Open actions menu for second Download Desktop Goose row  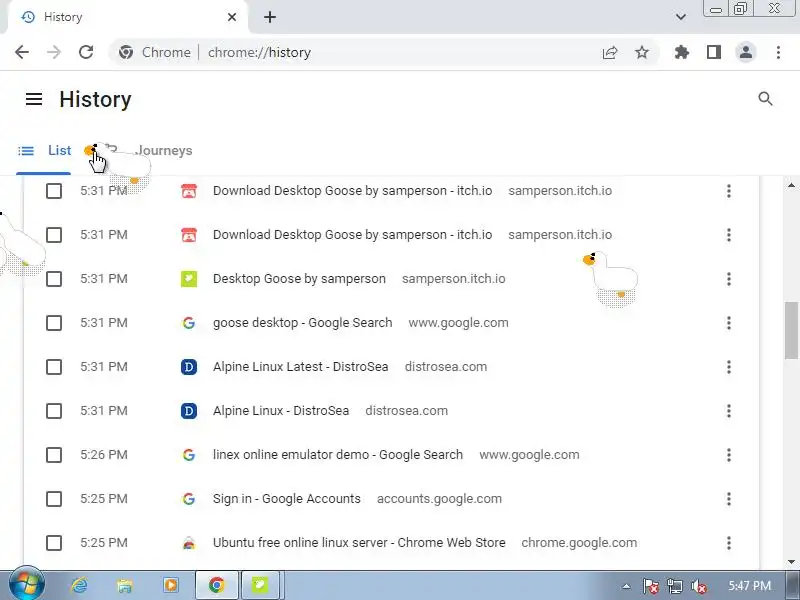click(x=729, y=235)
